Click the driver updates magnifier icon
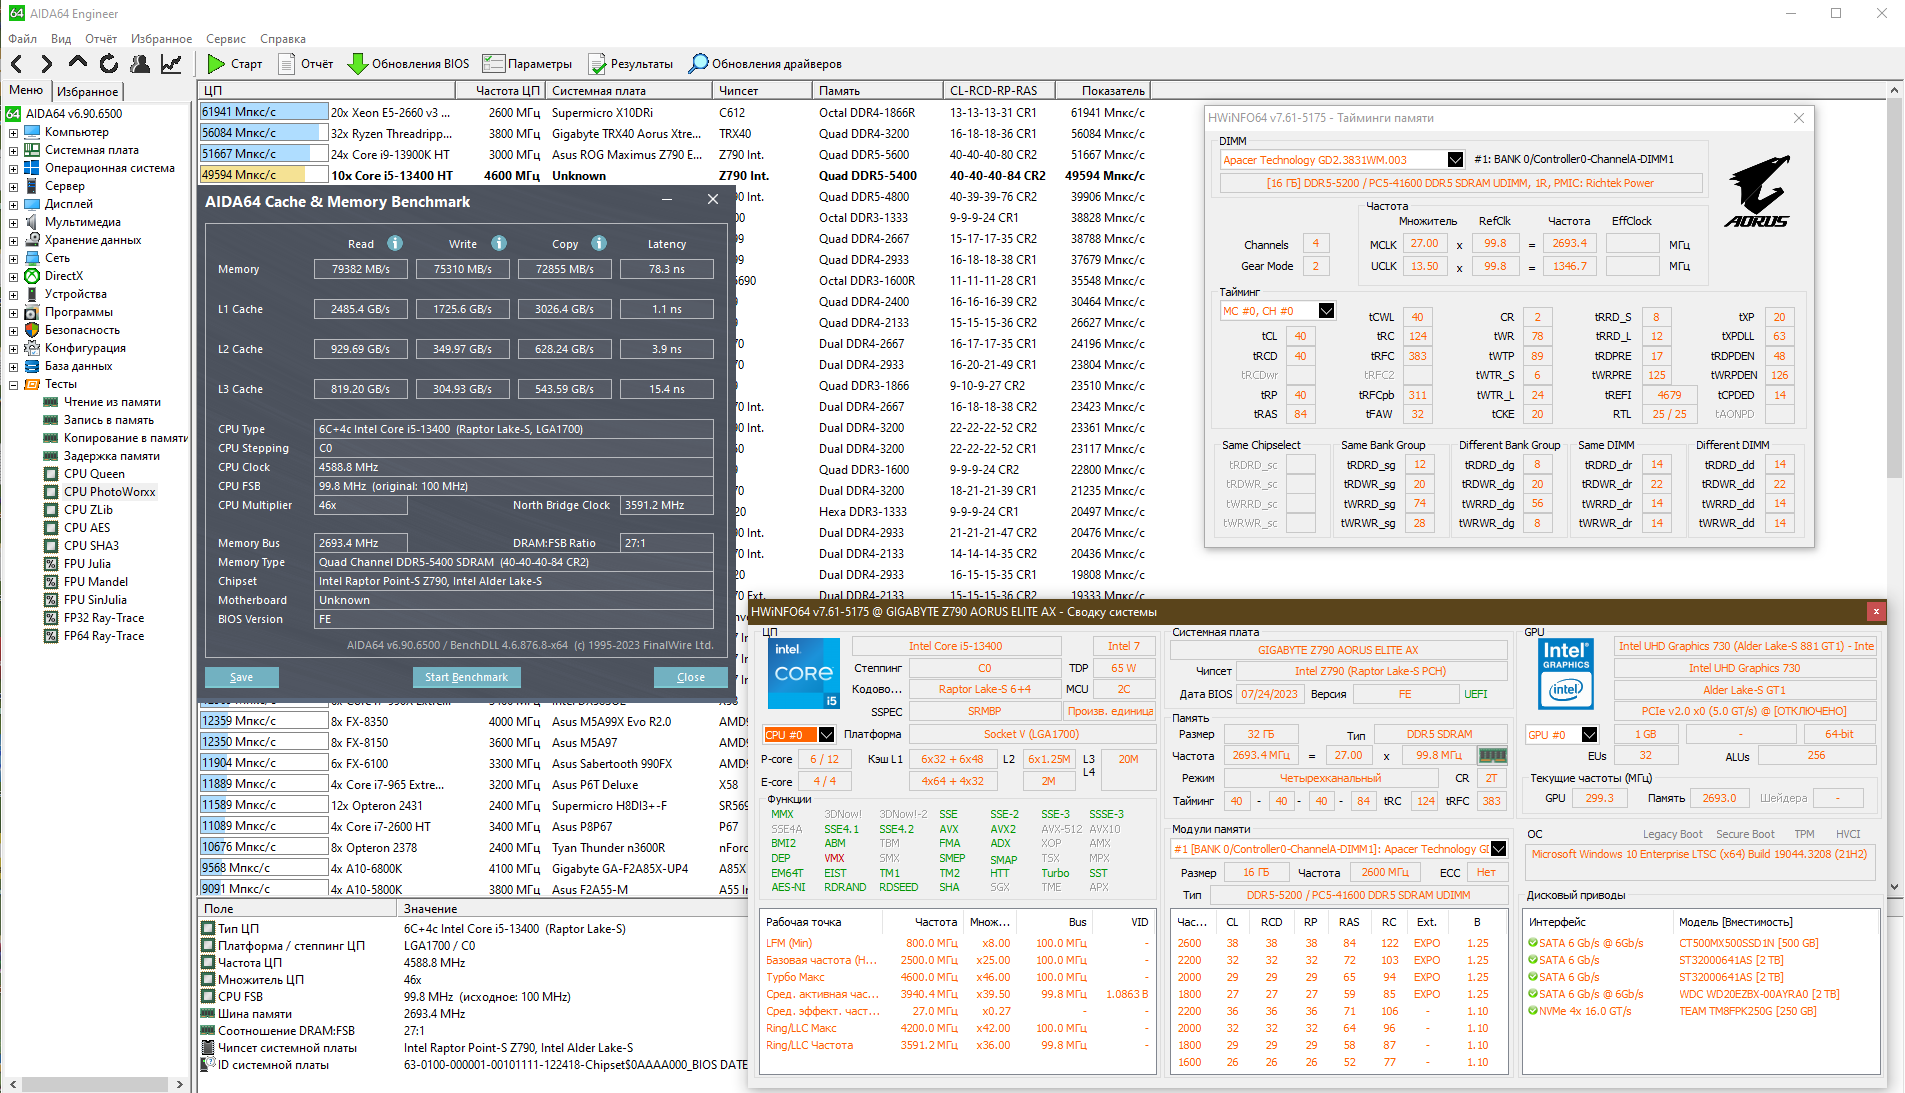This screenshot has width=1905, height=1093. 698,64
